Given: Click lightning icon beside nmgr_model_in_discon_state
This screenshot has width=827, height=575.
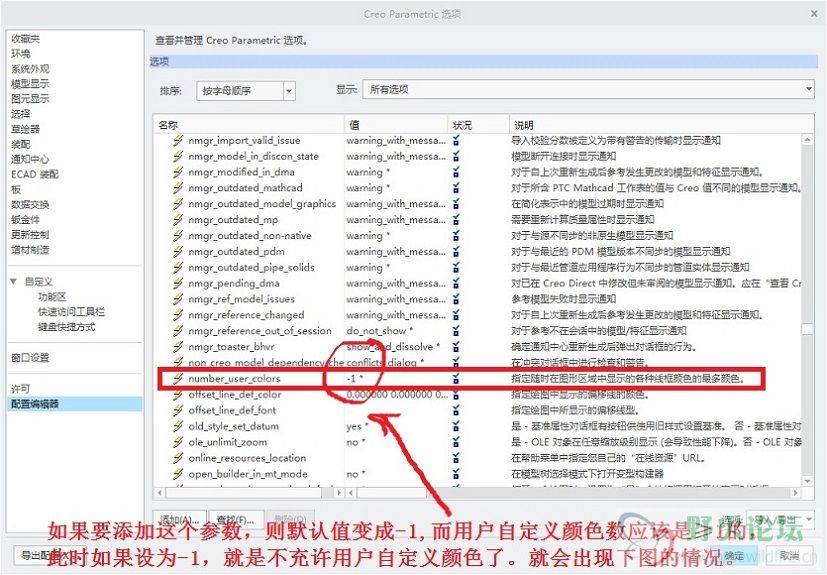Looking at the screenshot, I should [178, 156].
